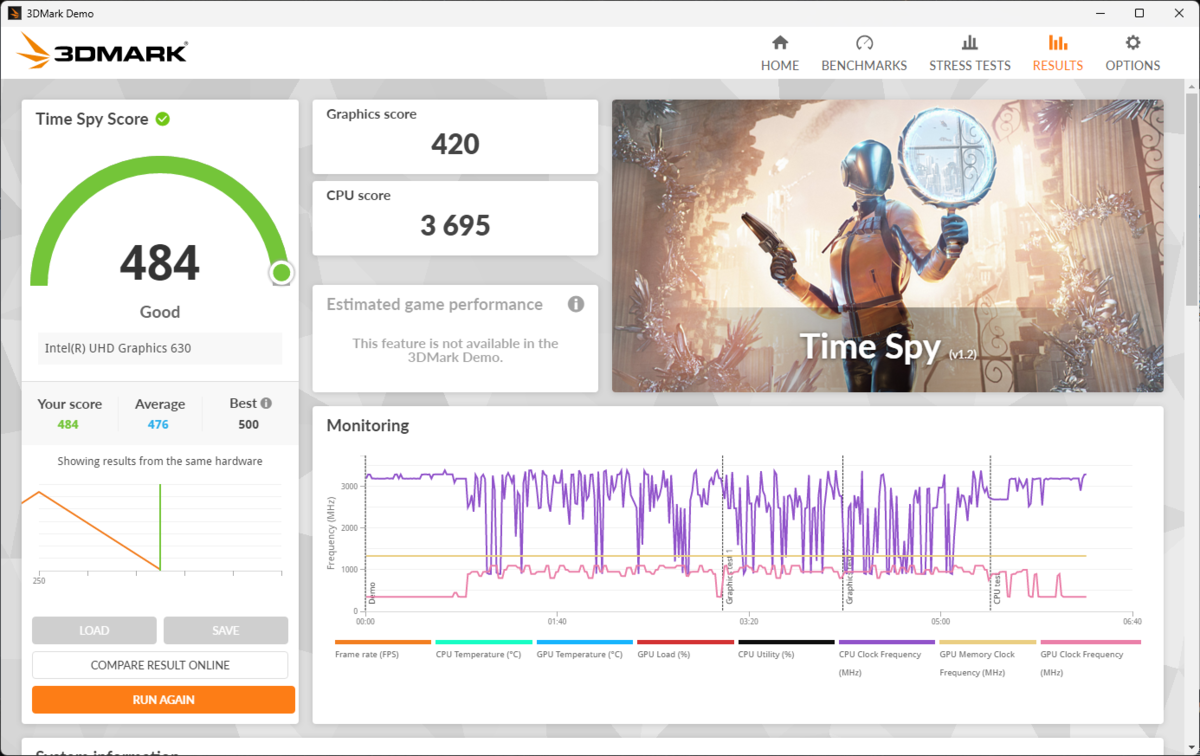Click 'Showing results from the same hardware' text

click(160, 461)
